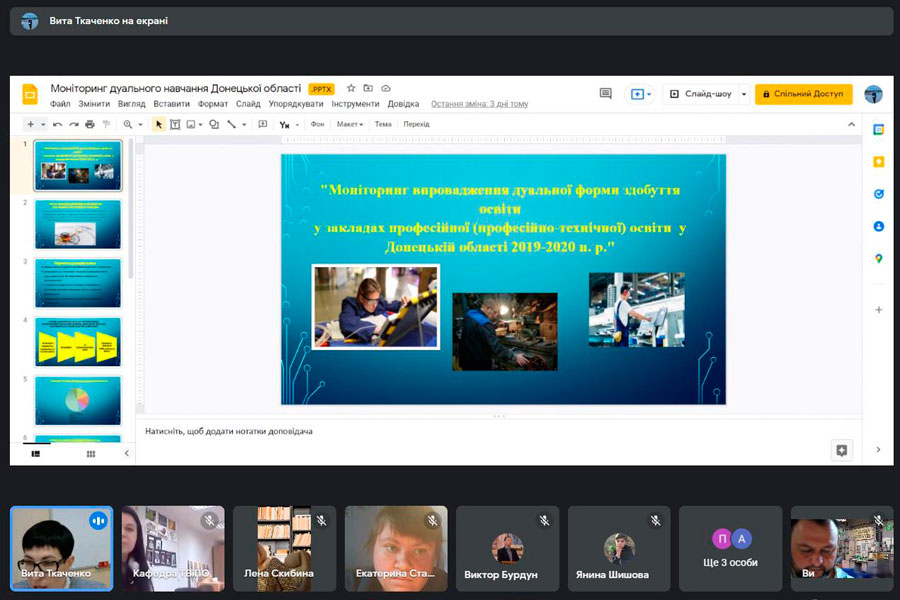Open the zoom level dropdown
Viewport: 900px width, 600px height.
coord(132,124)
